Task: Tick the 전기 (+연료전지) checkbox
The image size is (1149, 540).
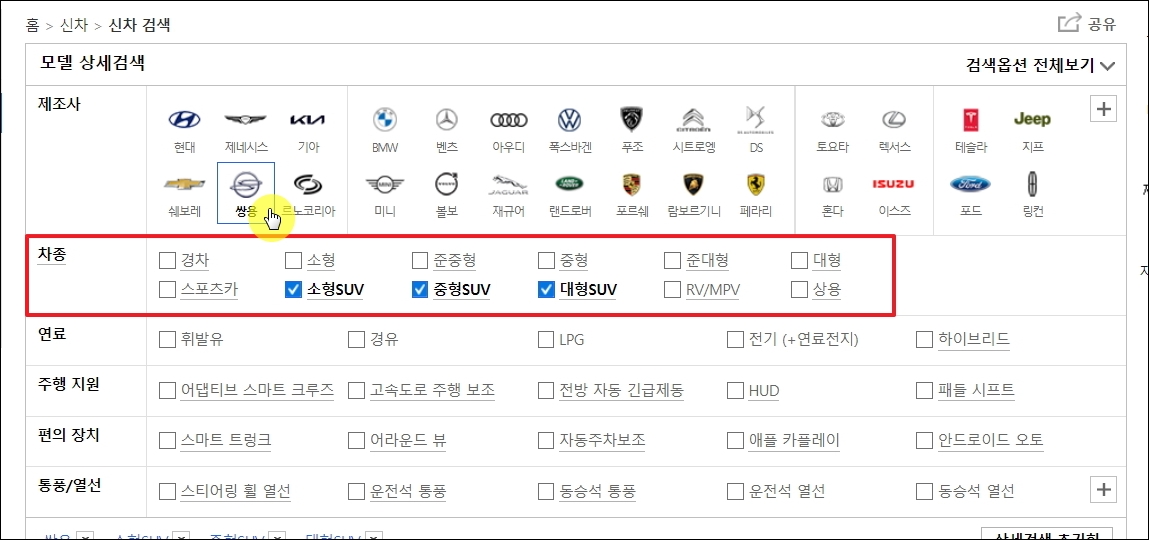Action: tap(736, 339)
